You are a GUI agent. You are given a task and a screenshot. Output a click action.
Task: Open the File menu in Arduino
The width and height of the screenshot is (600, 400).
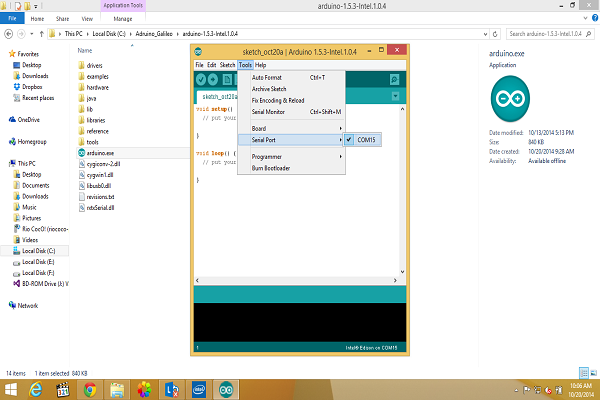point(199,65)
